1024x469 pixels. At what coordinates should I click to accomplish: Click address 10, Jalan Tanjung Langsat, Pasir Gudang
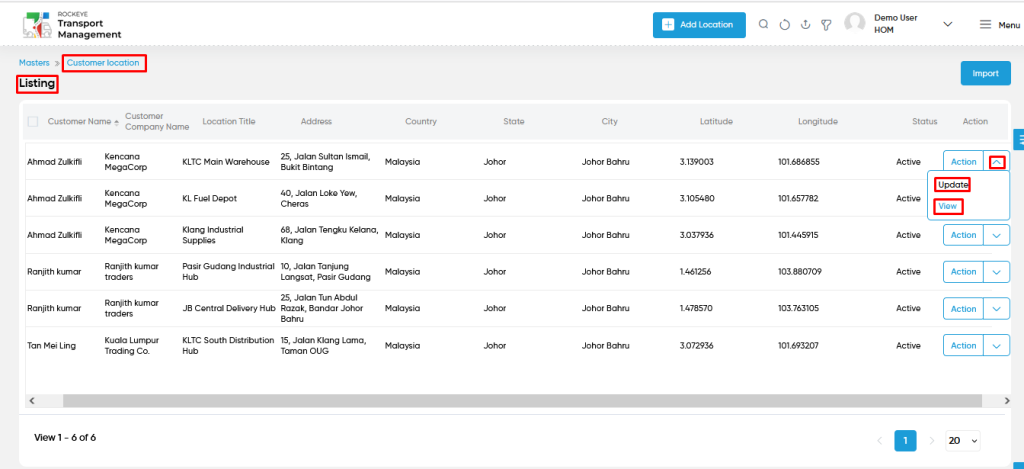click(x=326, y=272)
